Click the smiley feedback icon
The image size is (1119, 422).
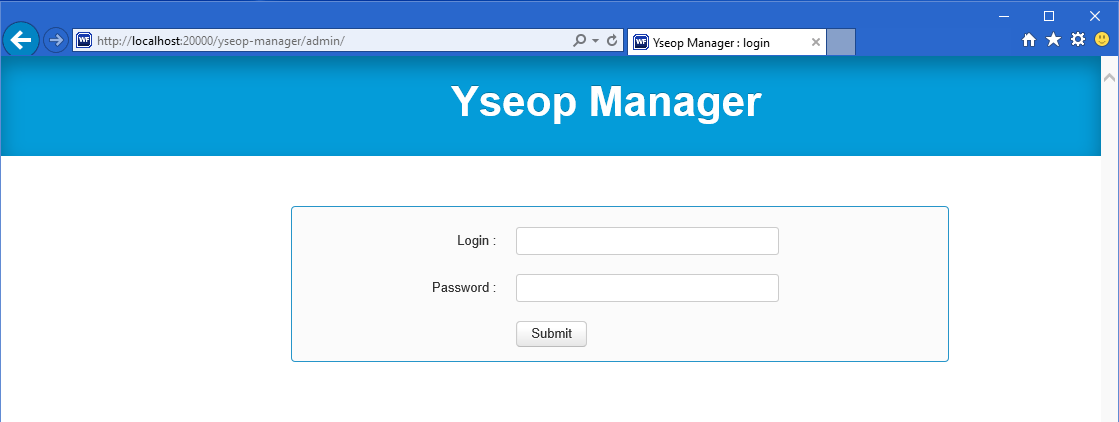click(x=1102, y=40)
